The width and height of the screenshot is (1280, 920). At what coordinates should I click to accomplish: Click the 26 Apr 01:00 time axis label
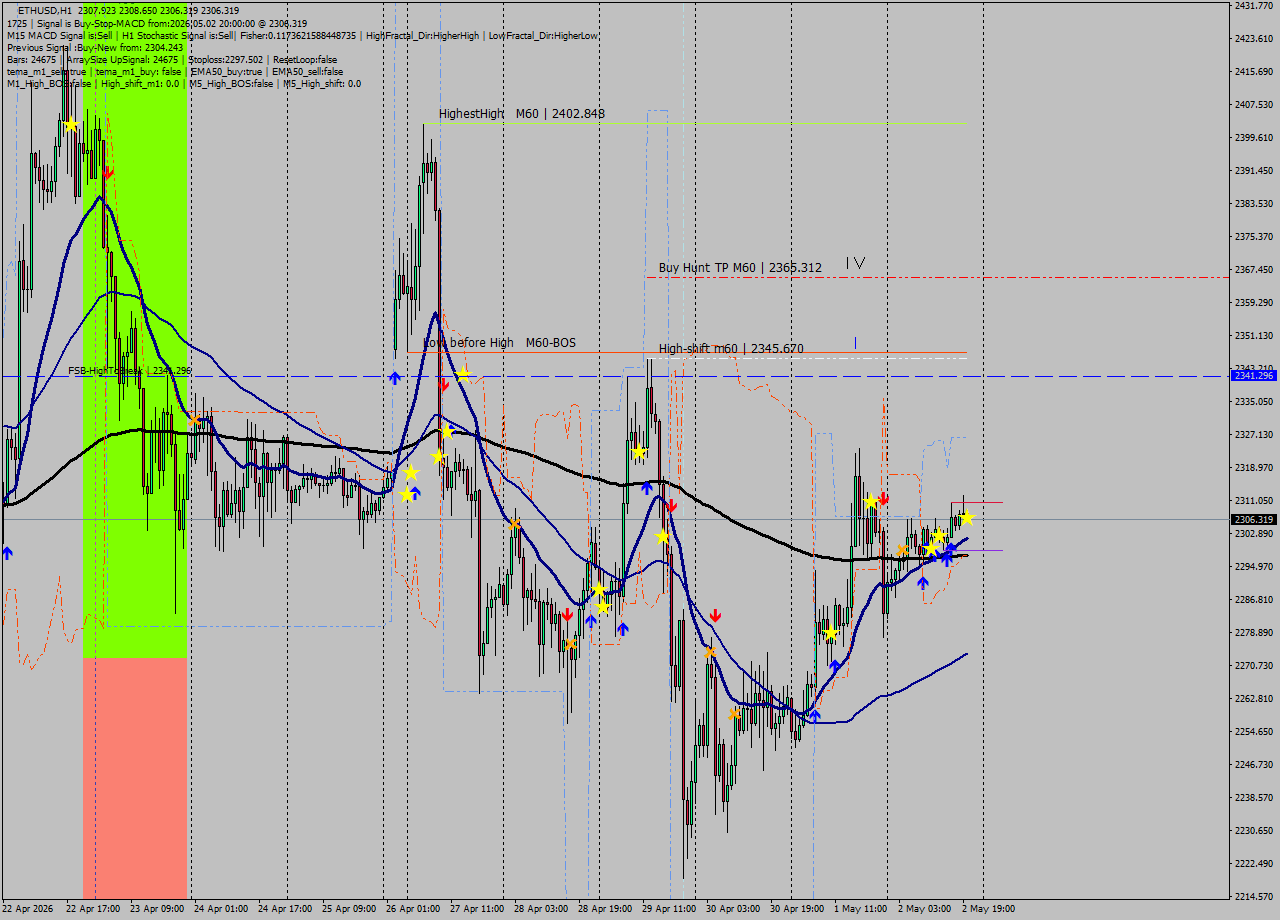(412, 909)
